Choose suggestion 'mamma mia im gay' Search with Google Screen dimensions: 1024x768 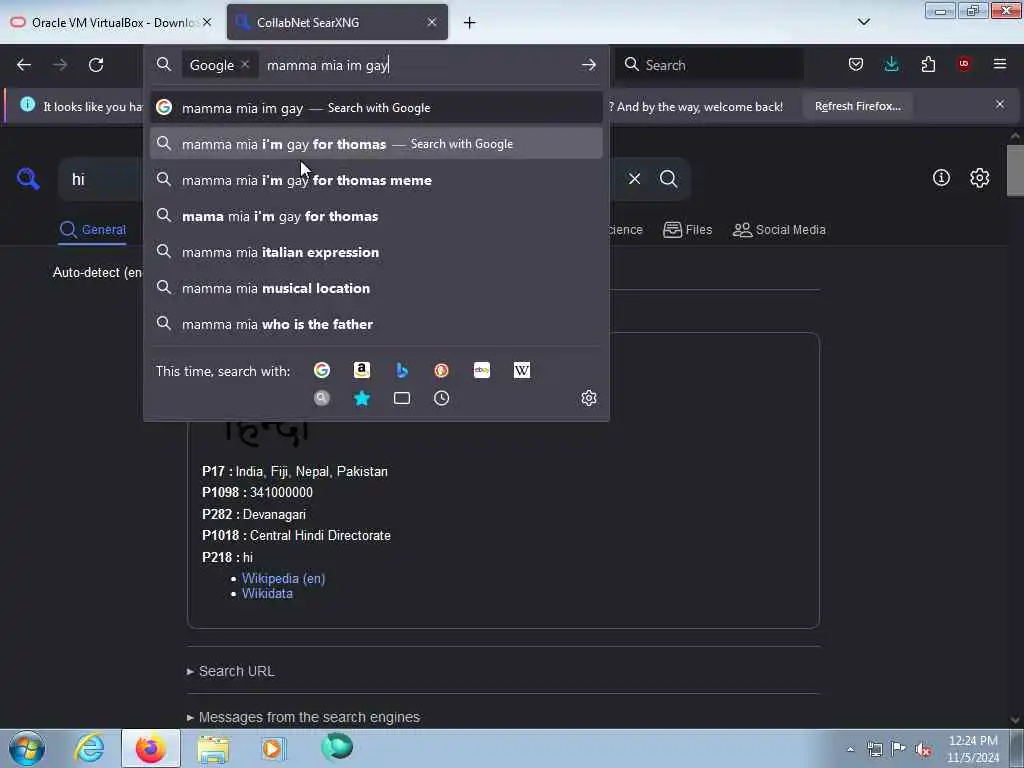[x=376, y=108]
